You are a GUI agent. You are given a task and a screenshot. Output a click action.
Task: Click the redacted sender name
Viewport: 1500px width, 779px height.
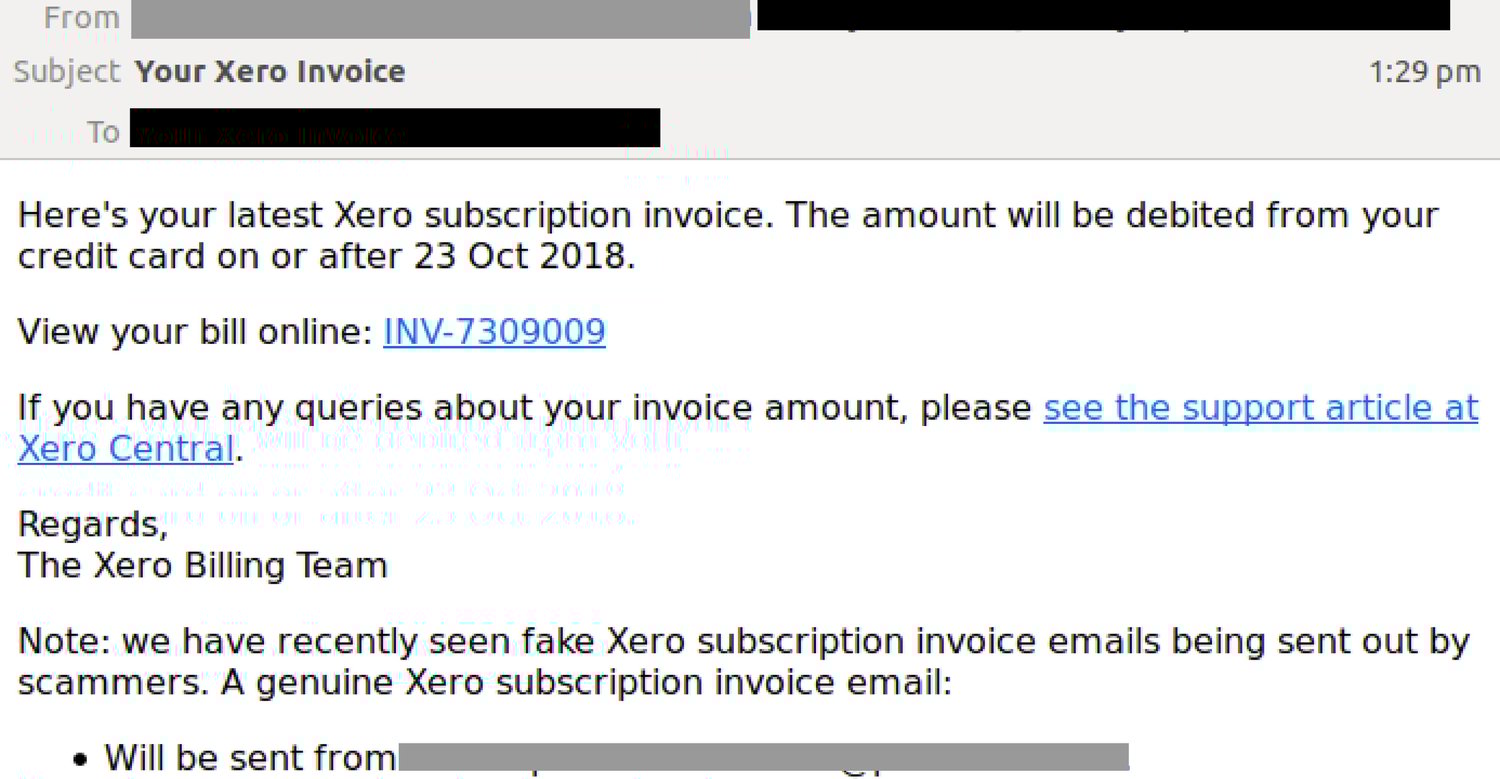coord(440,16)
